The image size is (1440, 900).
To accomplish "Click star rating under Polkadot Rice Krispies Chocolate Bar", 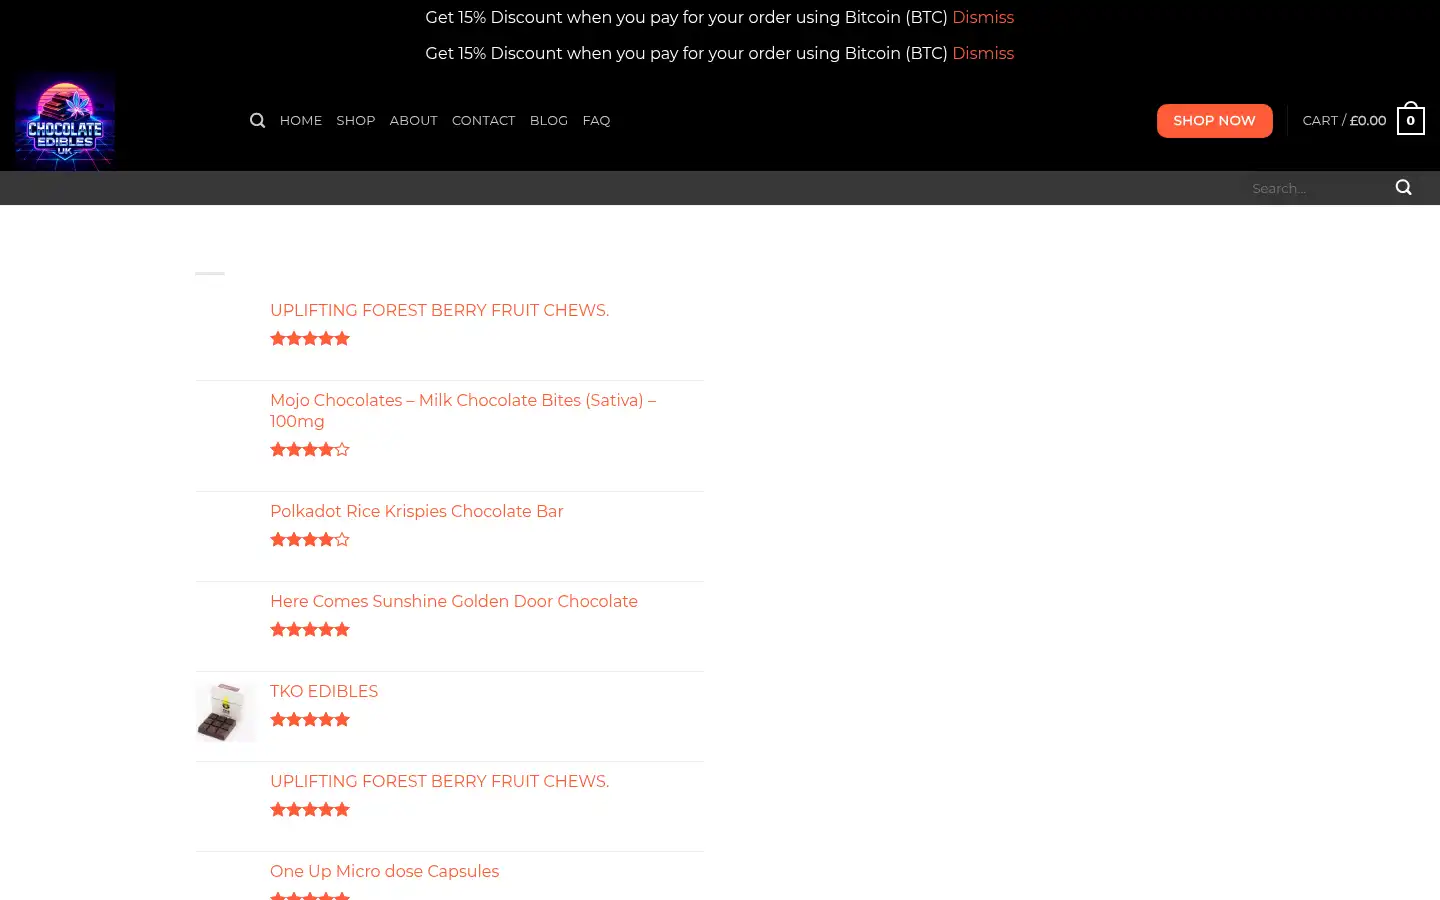I will (310, 539).
